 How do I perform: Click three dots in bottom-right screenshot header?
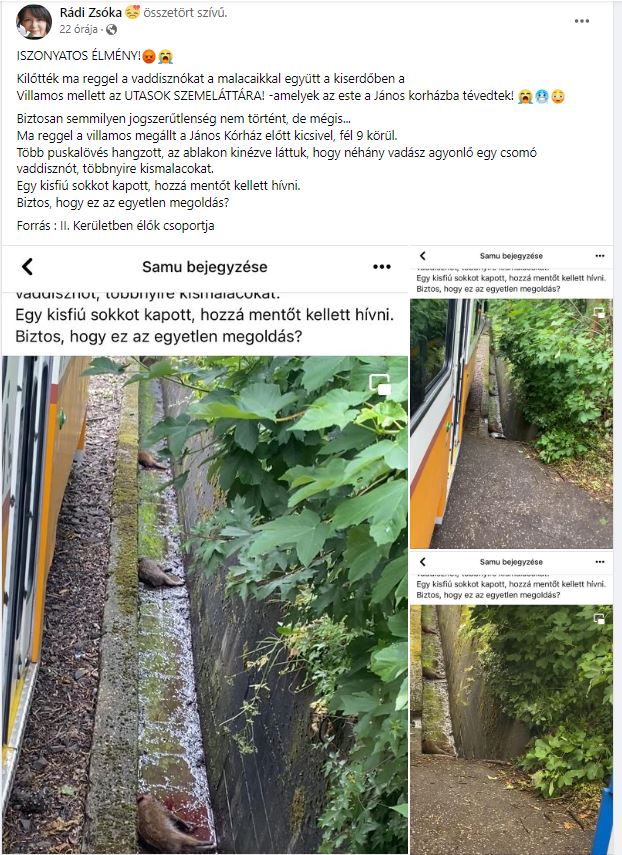600,562
